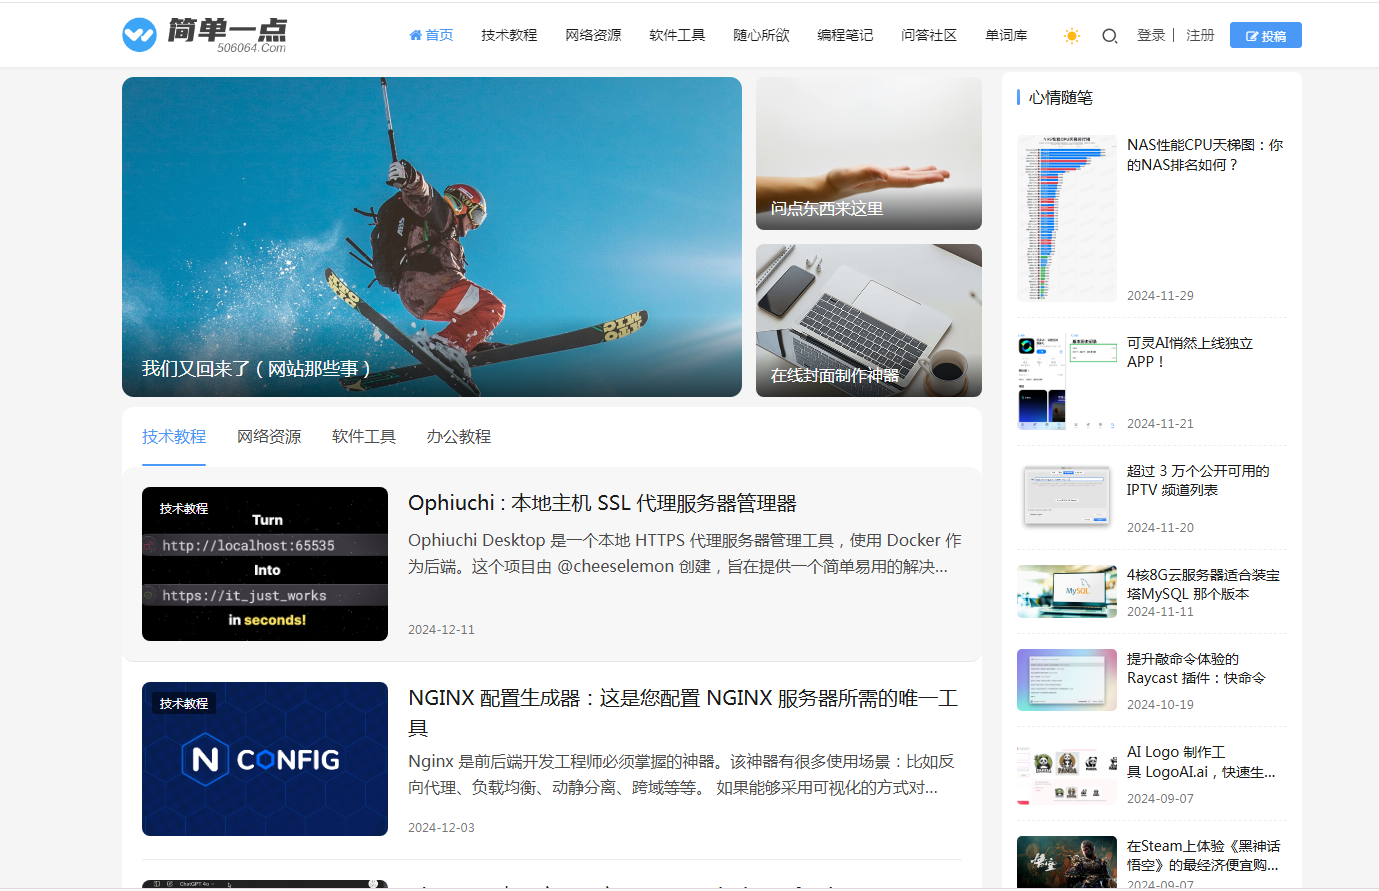
Task: Open sidebar post 提升敲命令体验的 Raycast 插件
Action: point(1196,668)
